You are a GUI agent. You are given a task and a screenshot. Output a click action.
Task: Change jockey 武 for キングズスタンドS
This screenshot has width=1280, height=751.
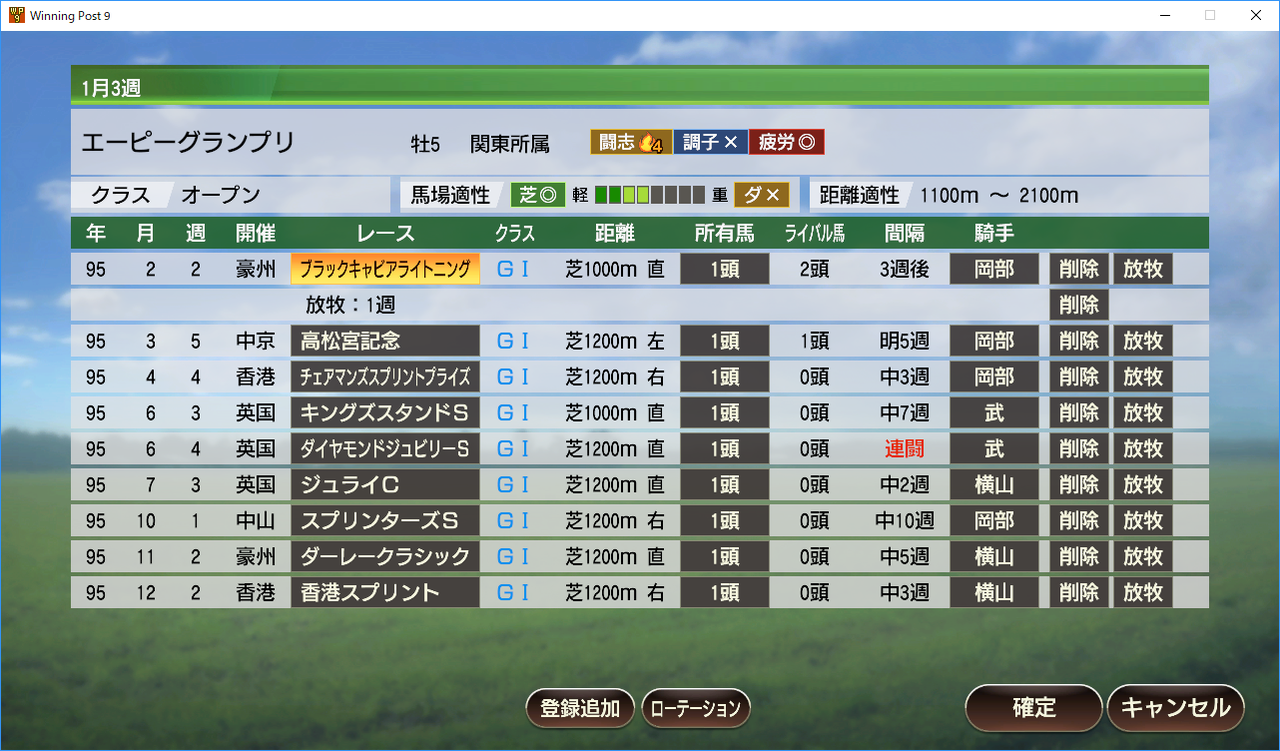994,413
